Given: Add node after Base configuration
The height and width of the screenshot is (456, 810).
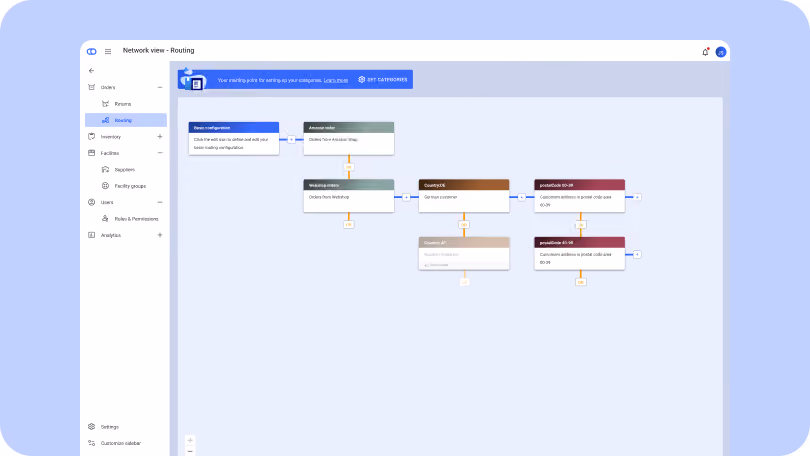Looking at the screenshot, I should tap(291, 139).
